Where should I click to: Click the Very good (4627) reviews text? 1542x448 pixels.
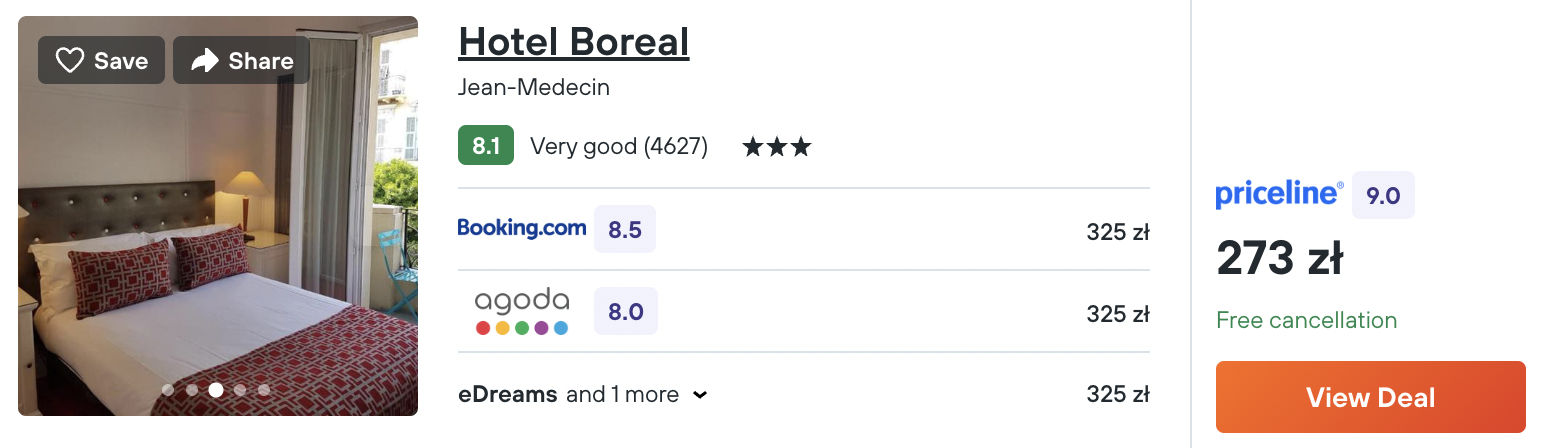(x=619, y=147)
